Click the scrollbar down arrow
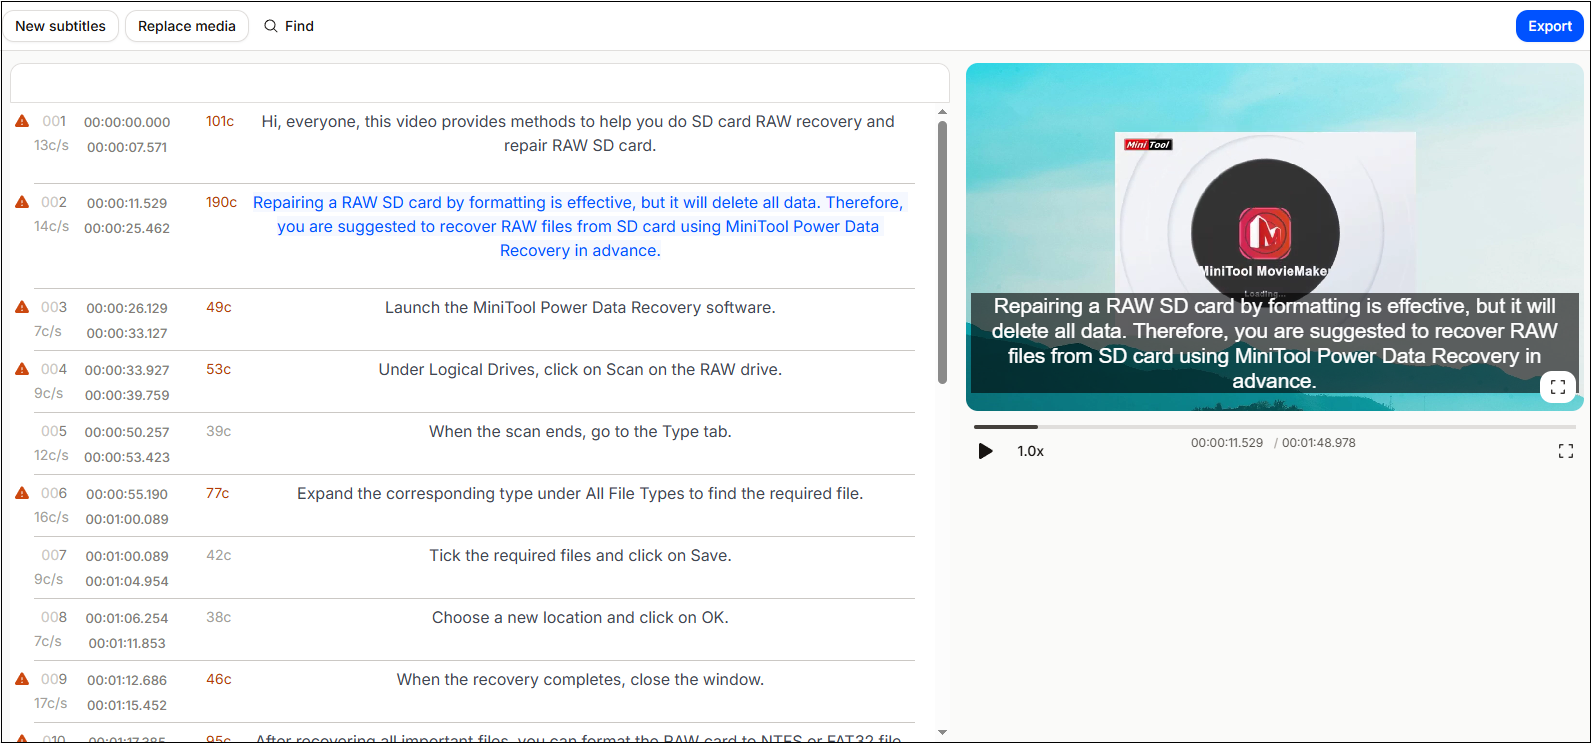Screen dimensions: 1591x743 pyautogui.click(x=942, y=733)
